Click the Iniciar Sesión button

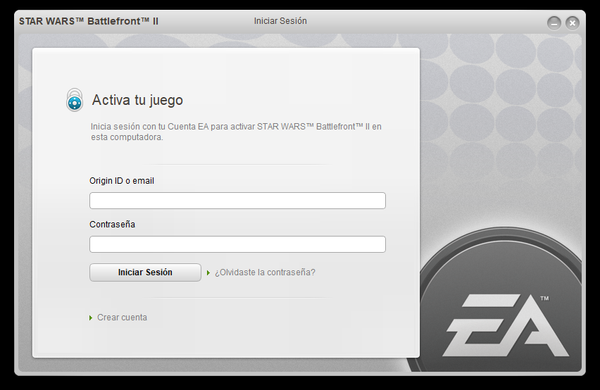(145, 273)
